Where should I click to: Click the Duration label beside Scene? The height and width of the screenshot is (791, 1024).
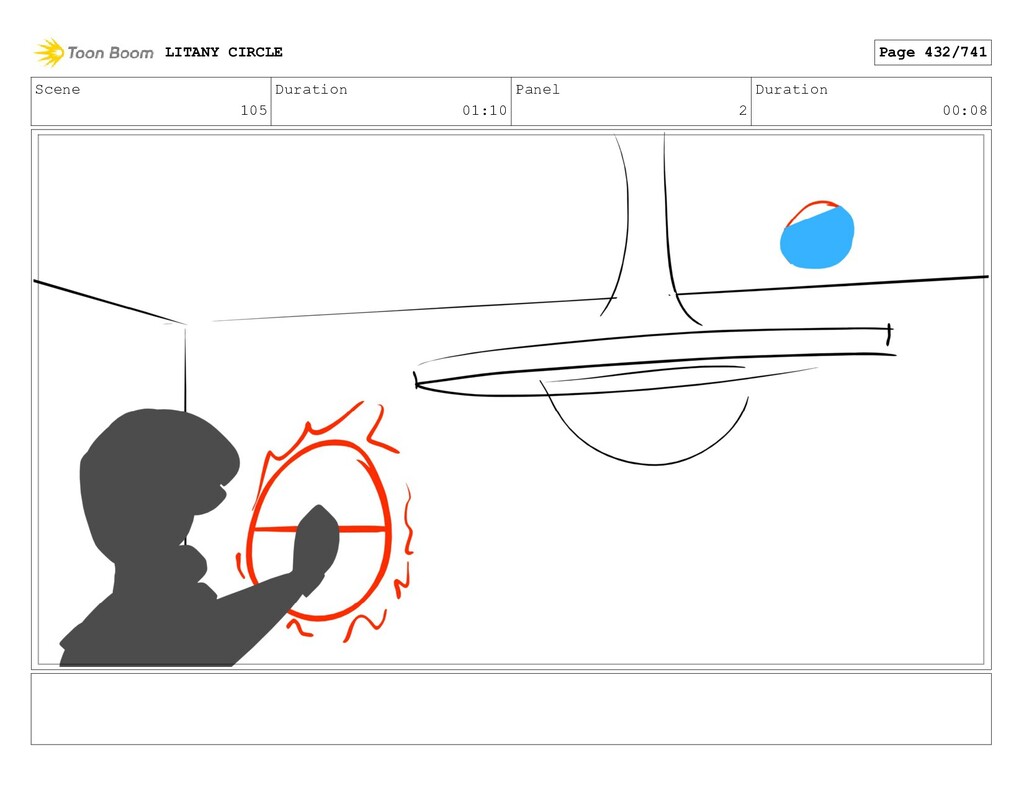tap(311, 89)
